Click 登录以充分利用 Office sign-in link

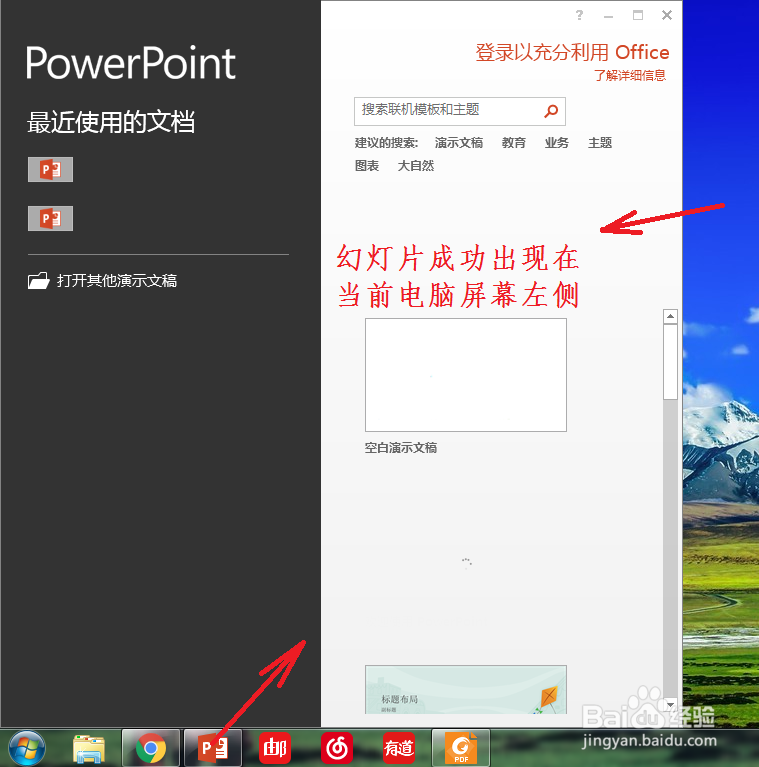tap(572, 52)
